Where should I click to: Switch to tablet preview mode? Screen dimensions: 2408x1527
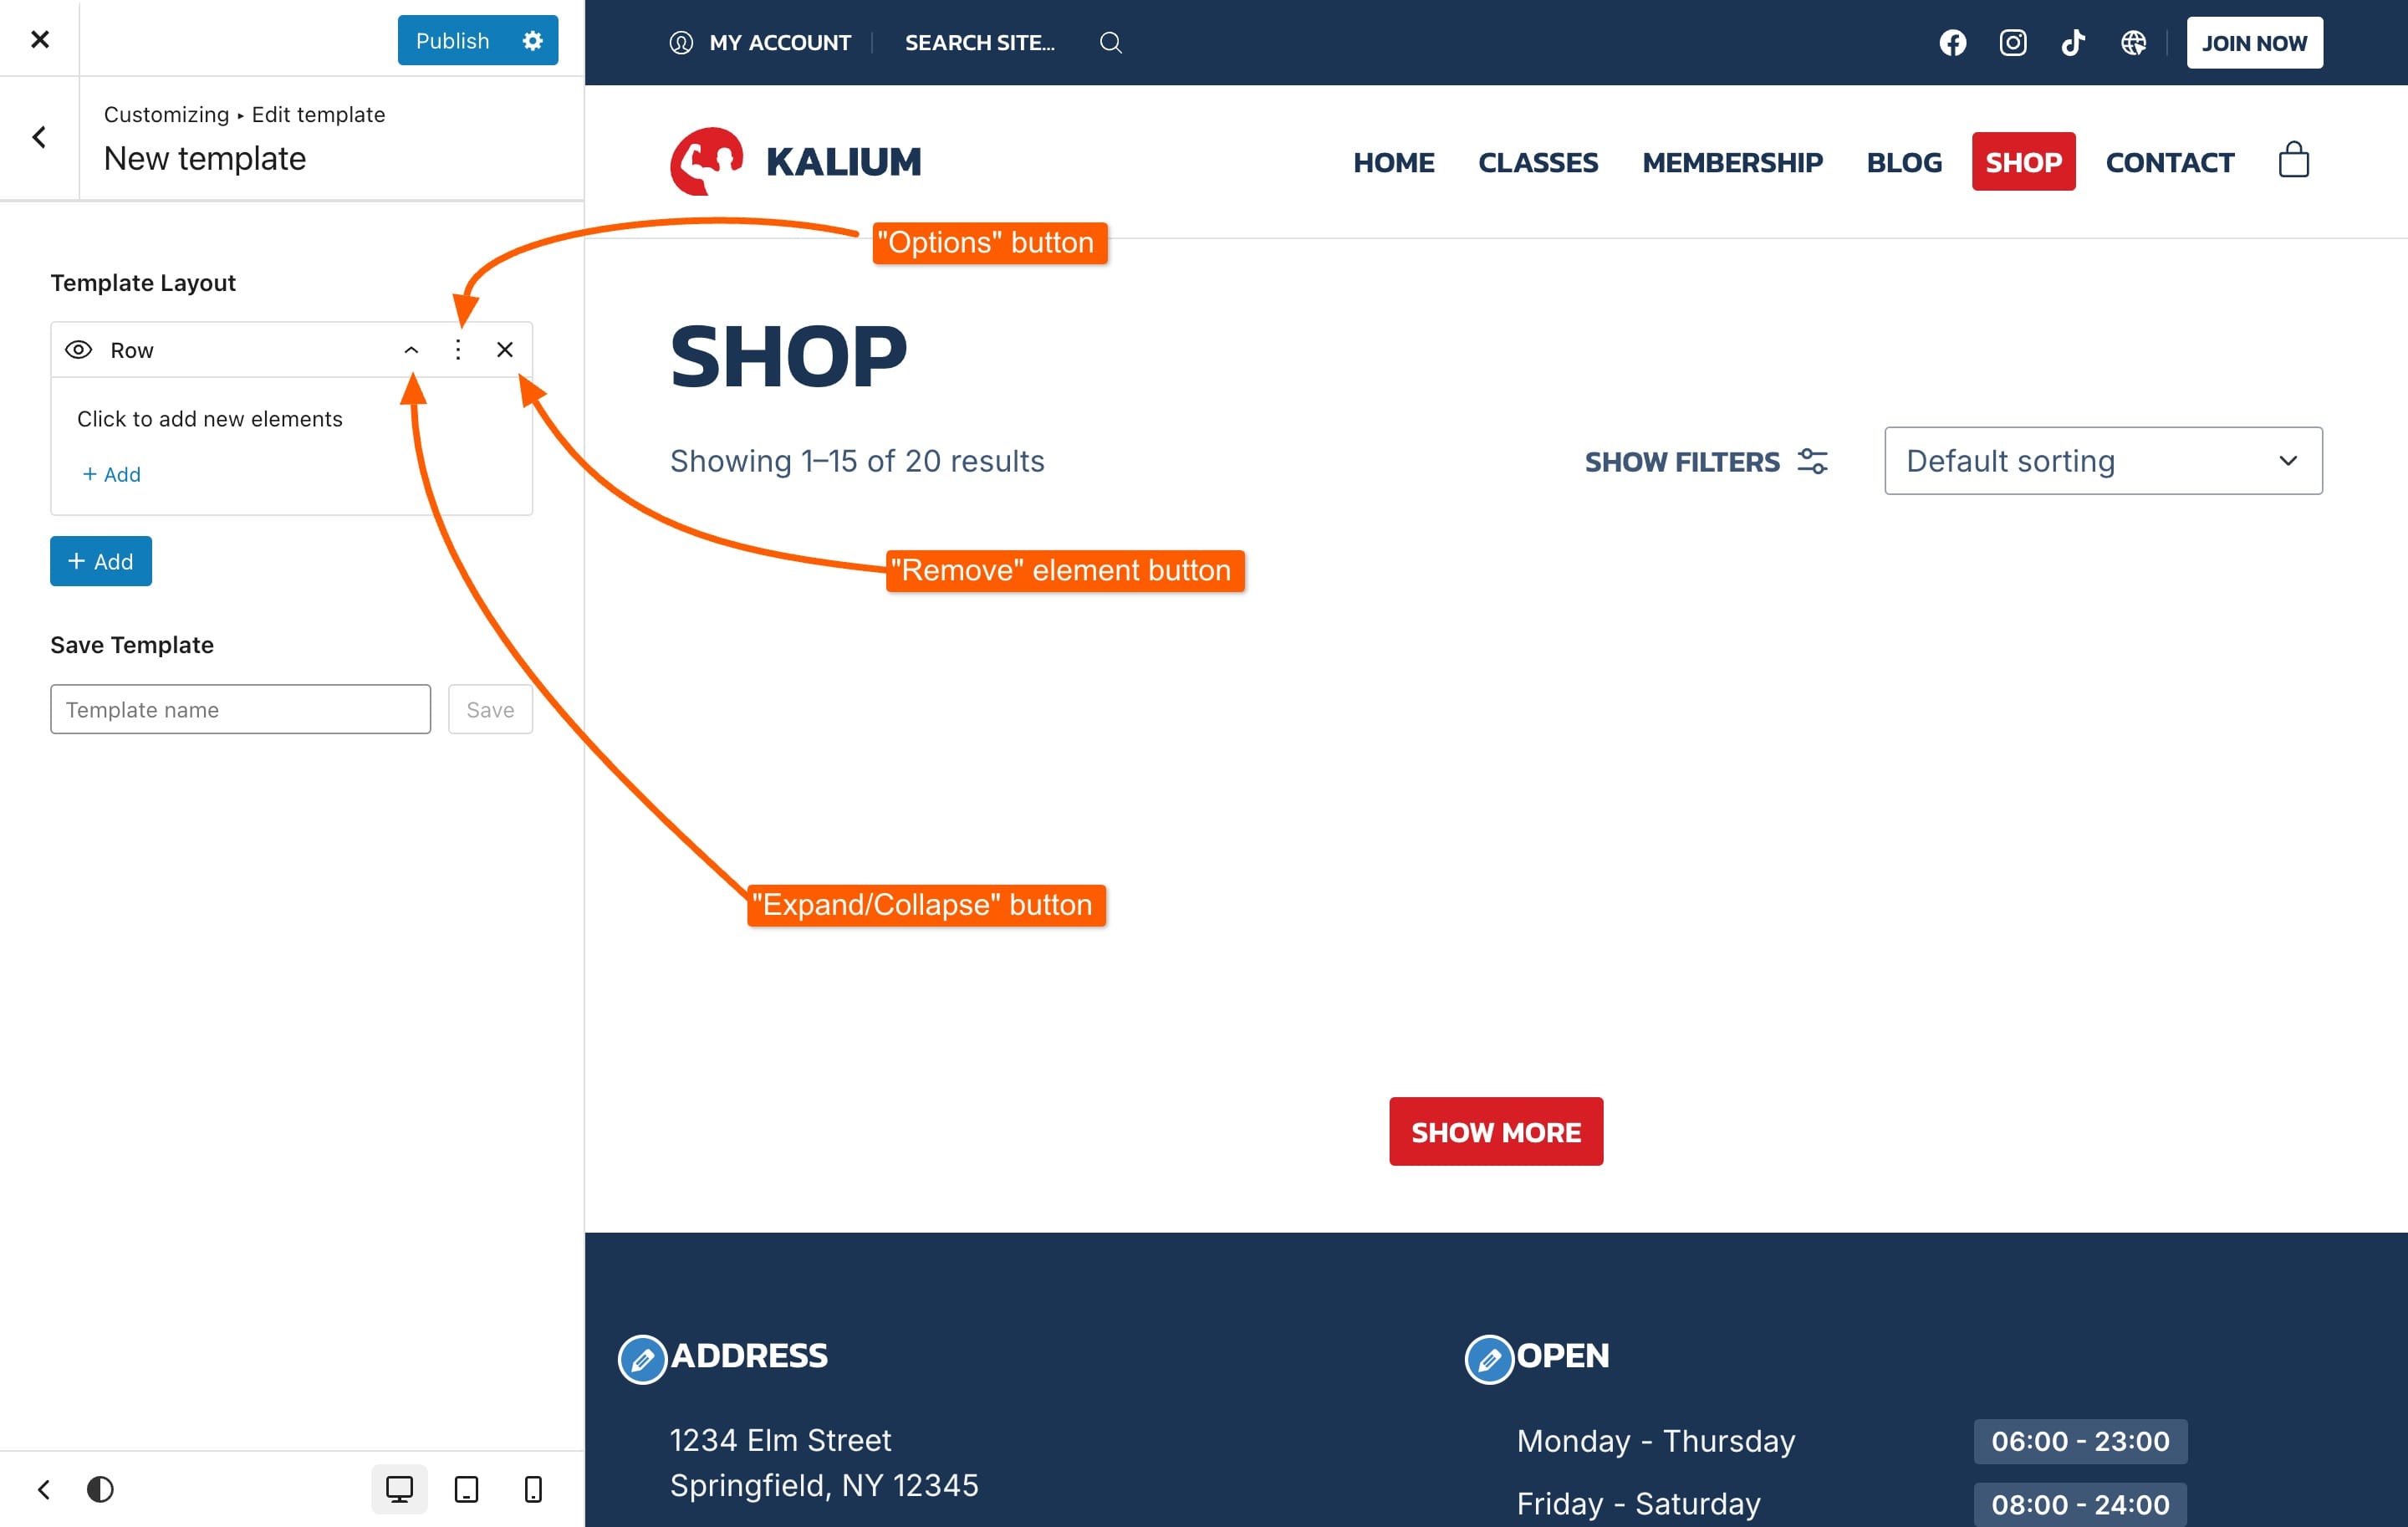[x=466, y=1490]
